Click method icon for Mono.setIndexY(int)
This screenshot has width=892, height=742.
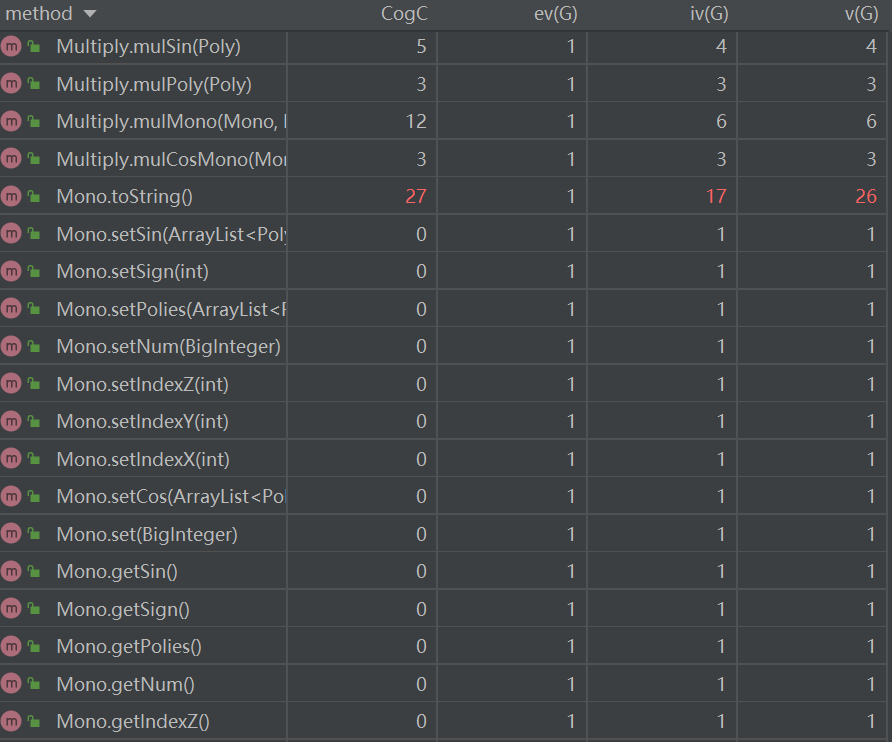click(11, 421)
